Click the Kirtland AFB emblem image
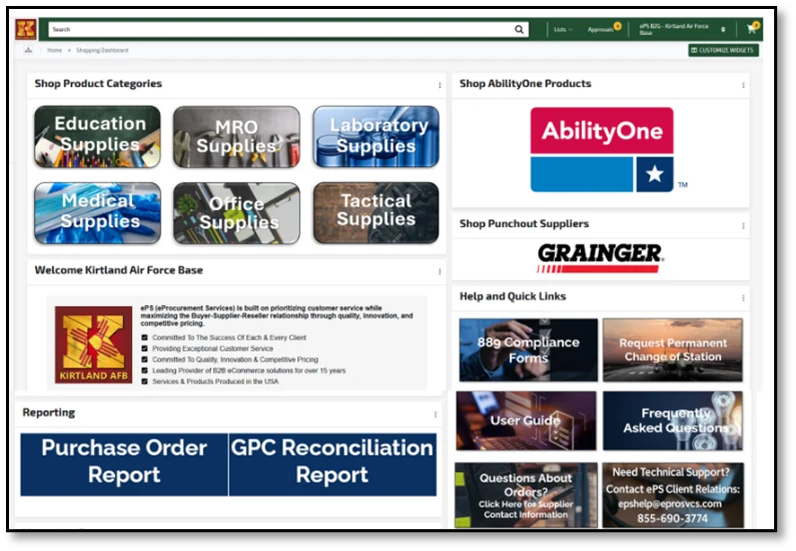Image resolution: width=796 pixels, height=551 pixels. pyautogui.click(x=93, y=344)
